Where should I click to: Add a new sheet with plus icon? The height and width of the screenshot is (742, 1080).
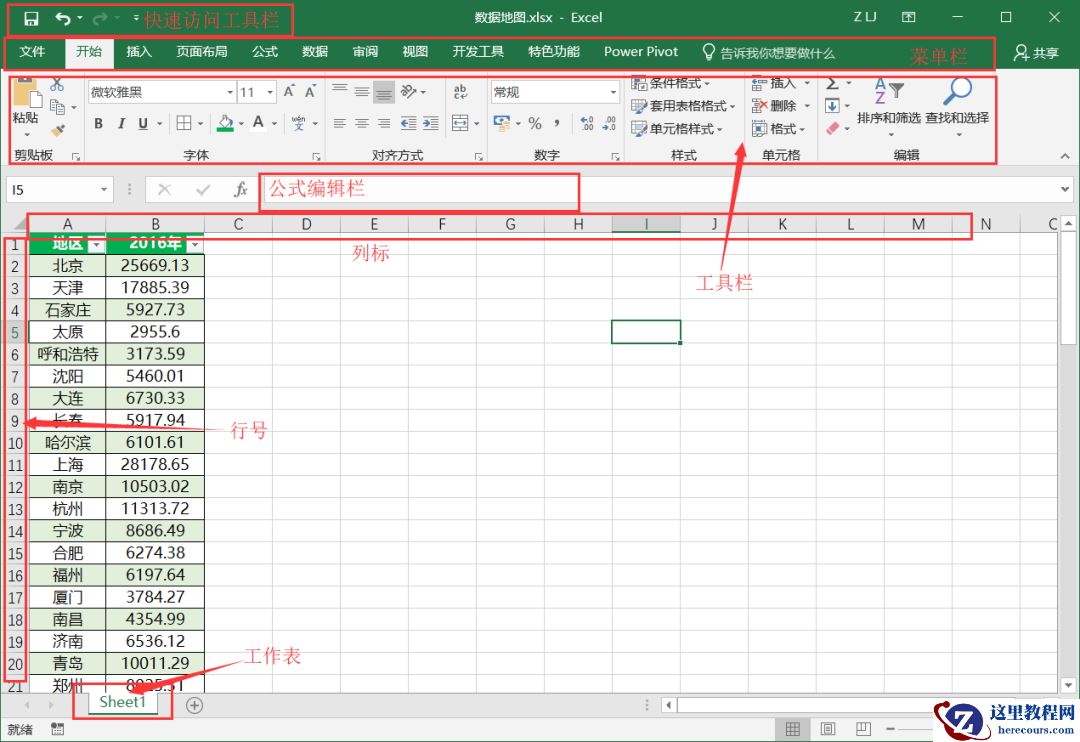click(x=195, y=705)
